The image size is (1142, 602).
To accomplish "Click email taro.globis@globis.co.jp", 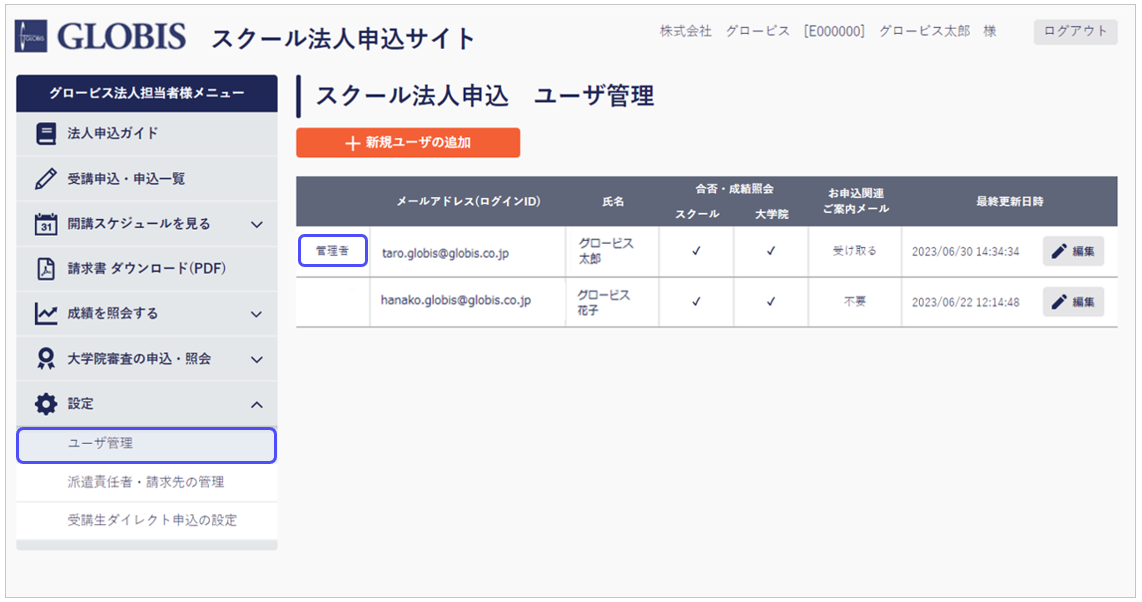I will tap(445, 253).
